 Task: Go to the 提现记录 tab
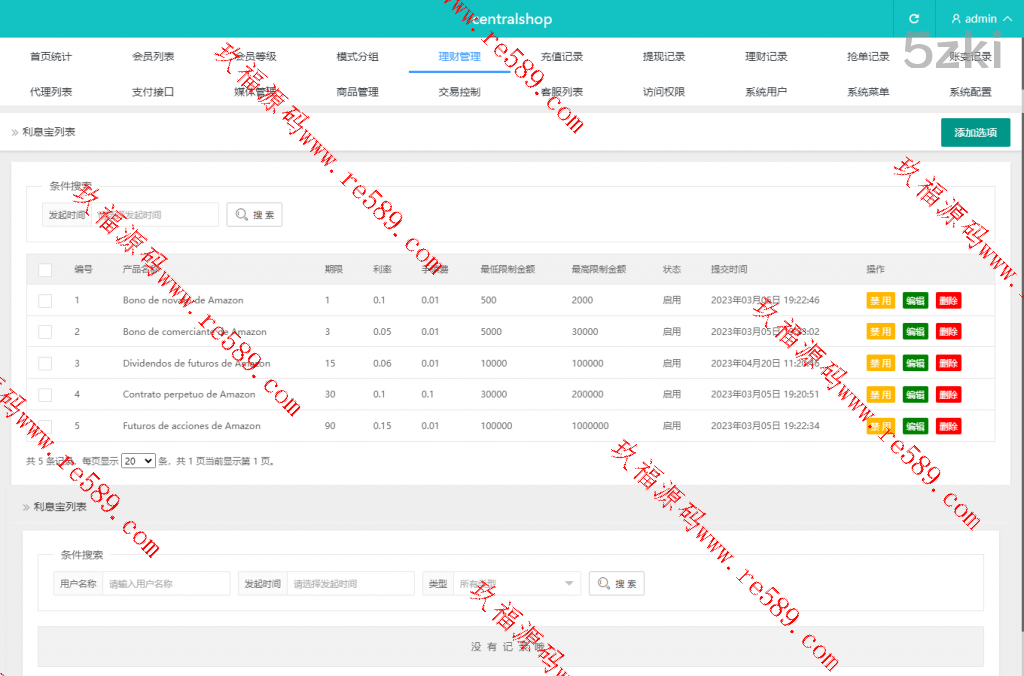pyautogui.click(x=664, y=57)
